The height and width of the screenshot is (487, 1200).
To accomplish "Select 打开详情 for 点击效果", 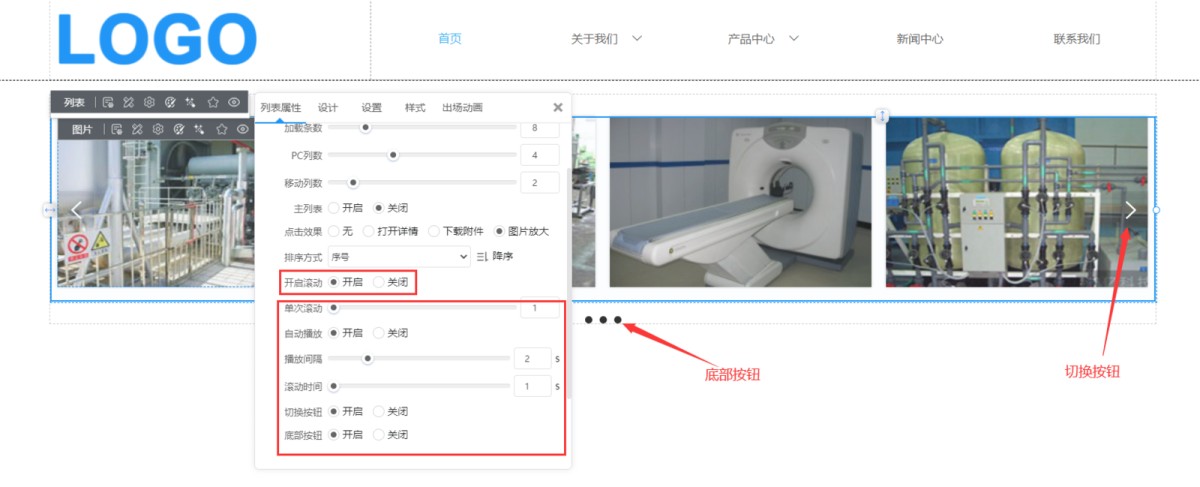I will pyautogui.click(x=369, y=232).
